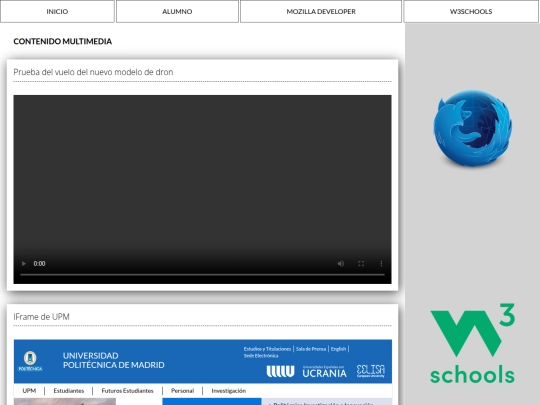This screenshot has width=540, height=405.
Task: Click the UPM Politécnica crest logo
Action: click(30, 361)
